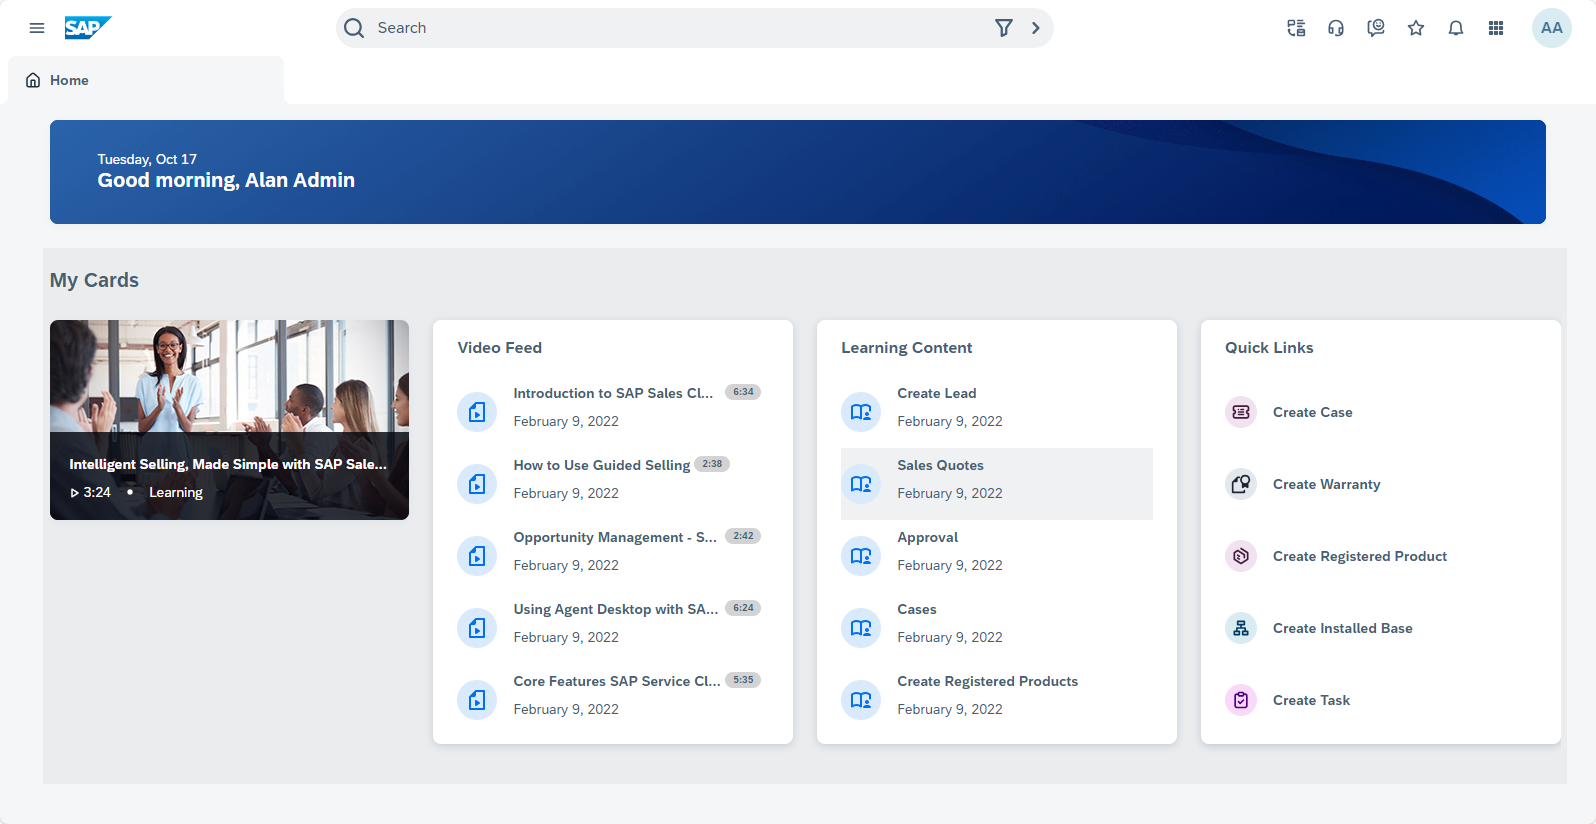The image size is (1596, 824).
Task: Expand search with the chevron arrow
Action: pyautogui.click(x=1036, y=28)
